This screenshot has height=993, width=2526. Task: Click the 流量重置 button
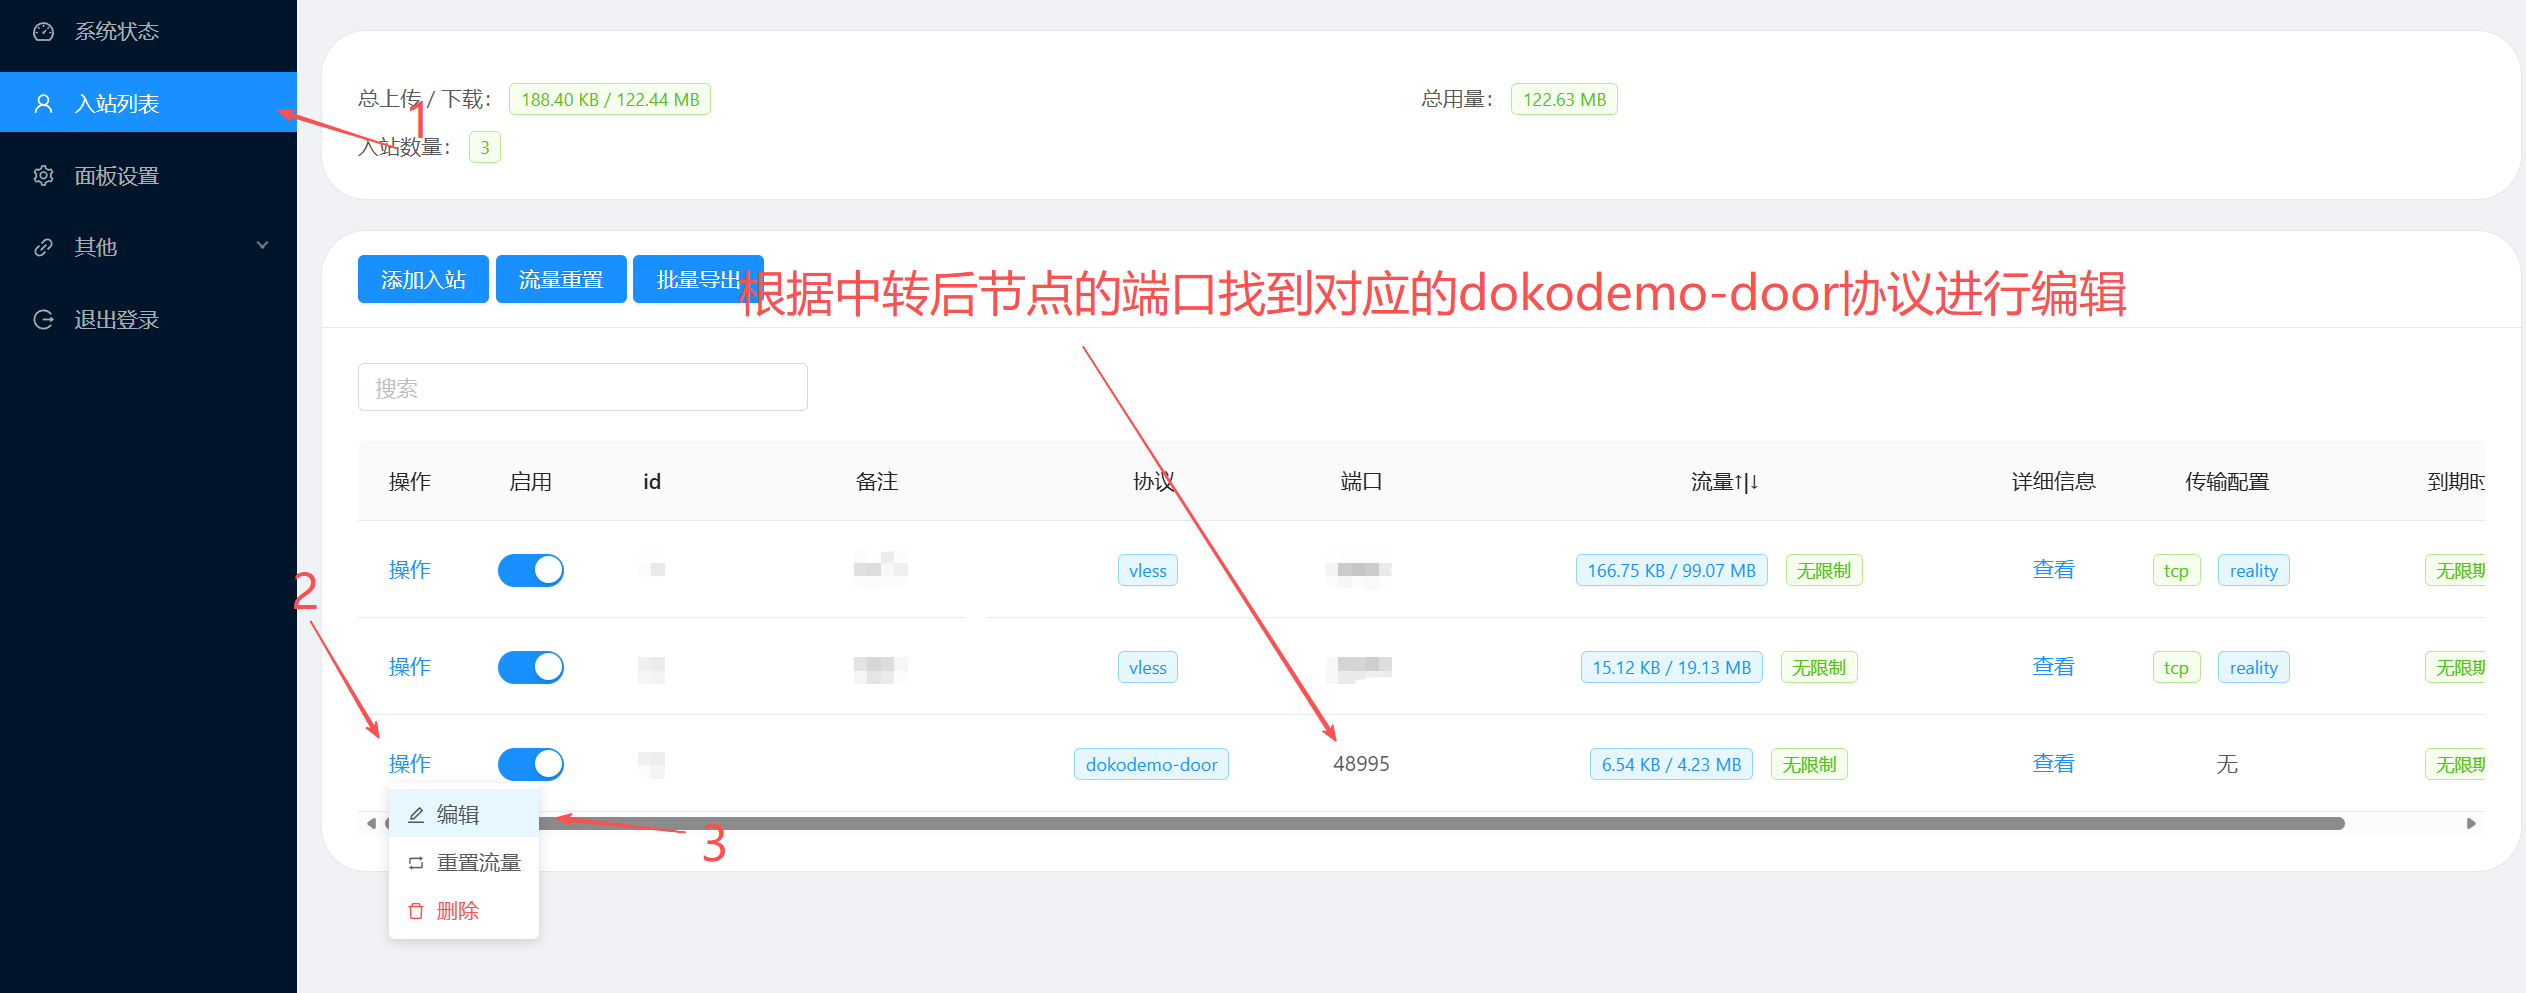[561, 279]
